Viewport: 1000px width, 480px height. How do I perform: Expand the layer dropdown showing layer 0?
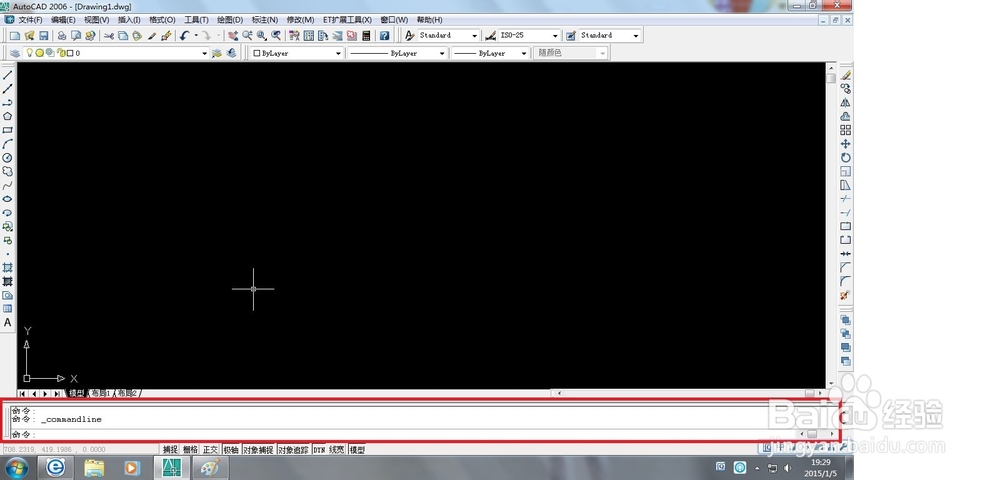(x=205, y=54)
